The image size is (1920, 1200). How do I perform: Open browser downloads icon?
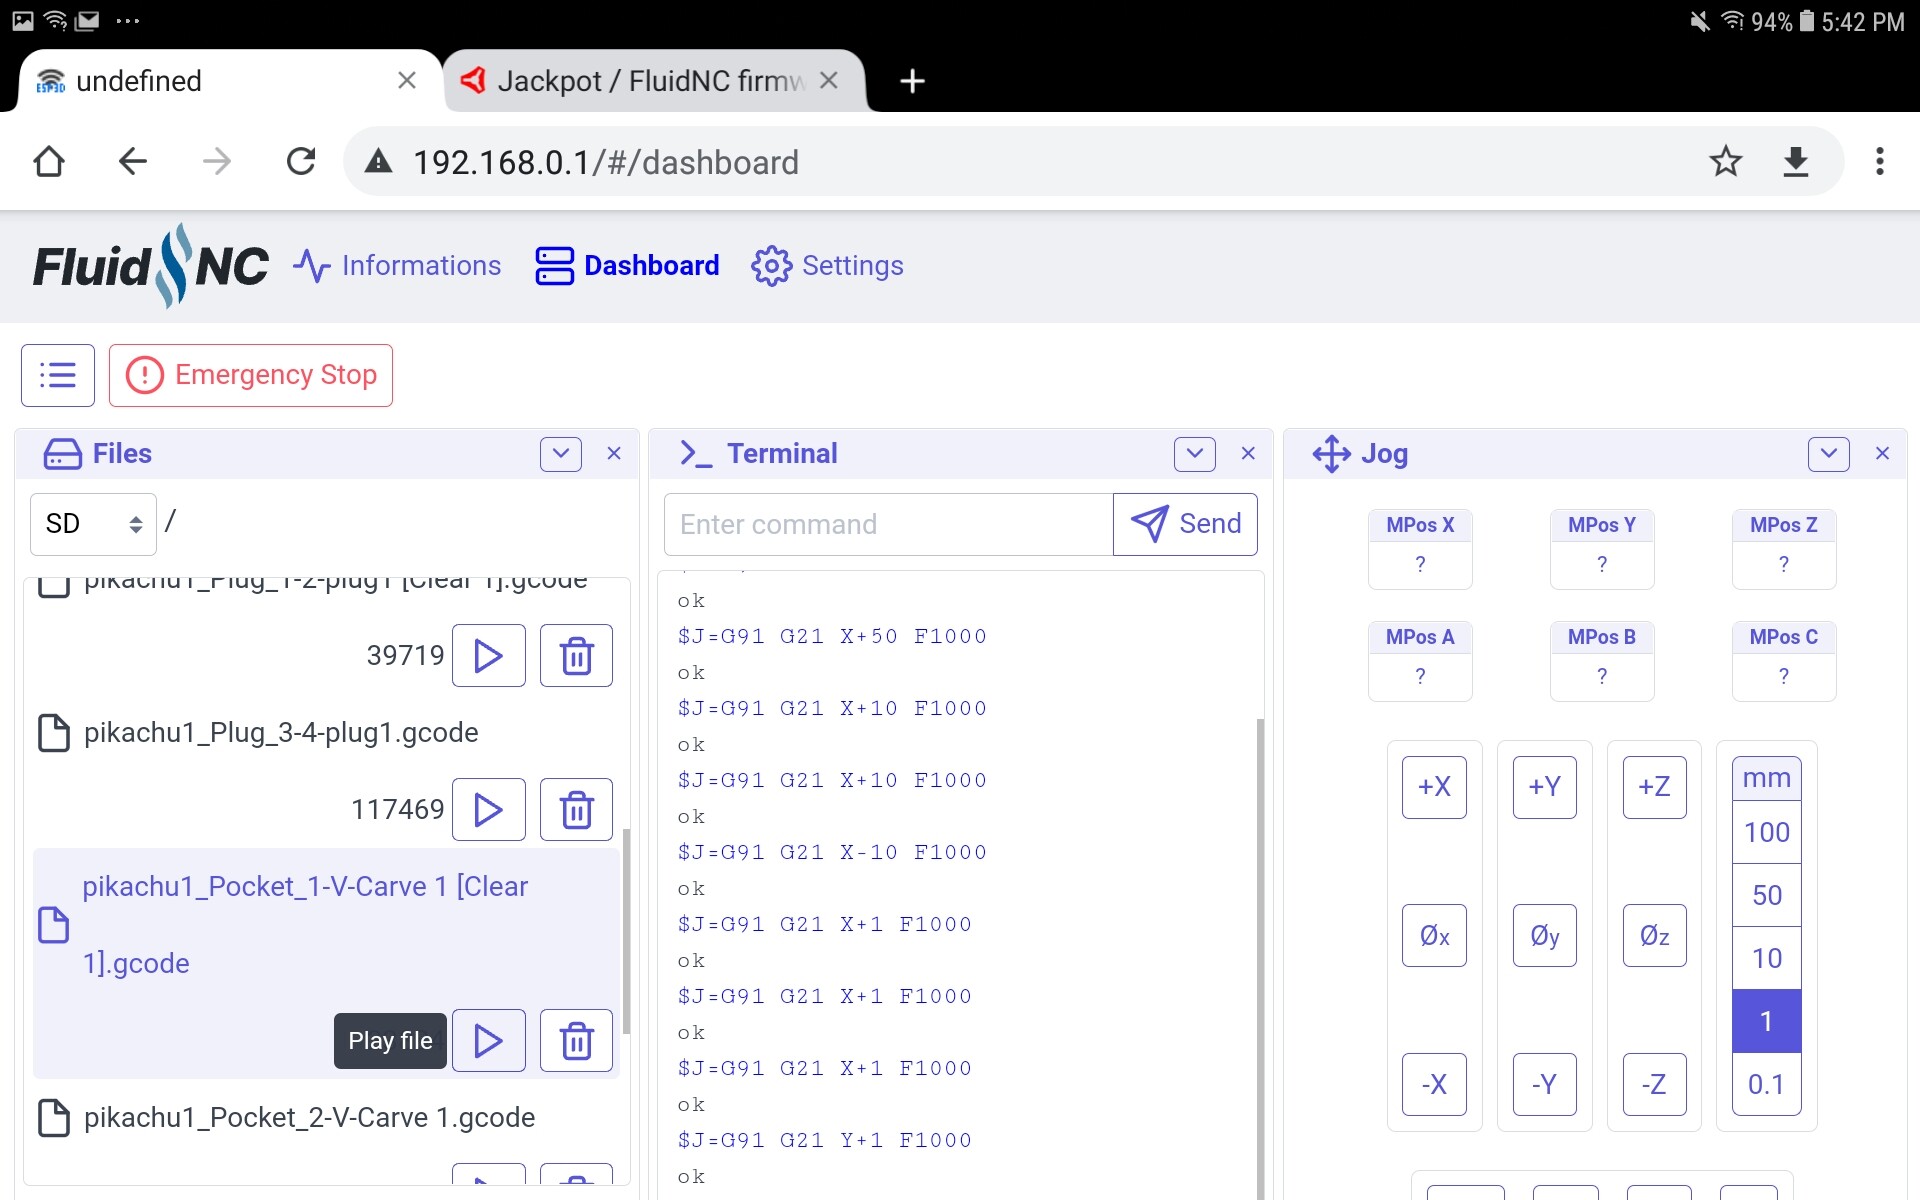[1796, 161]
